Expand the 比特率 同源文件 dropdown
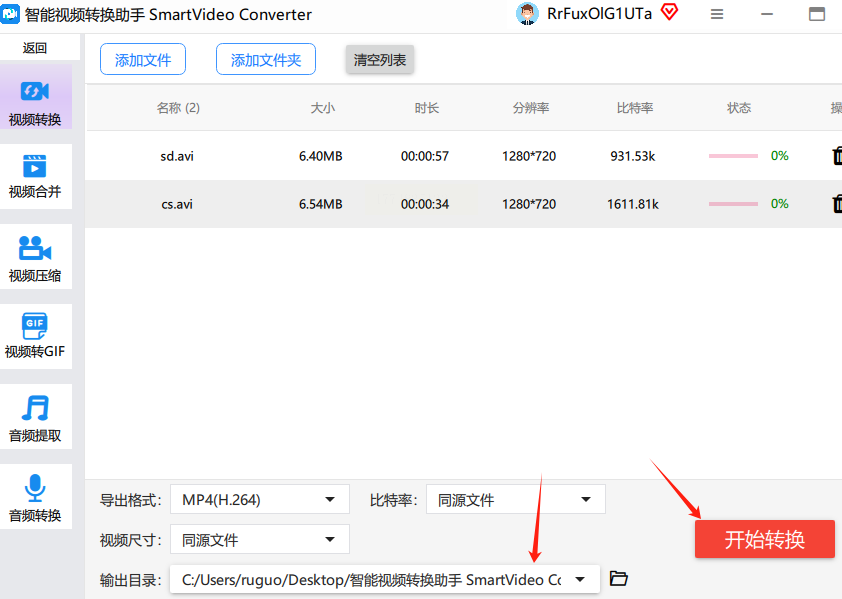842x599 pixels. point(516,500)
